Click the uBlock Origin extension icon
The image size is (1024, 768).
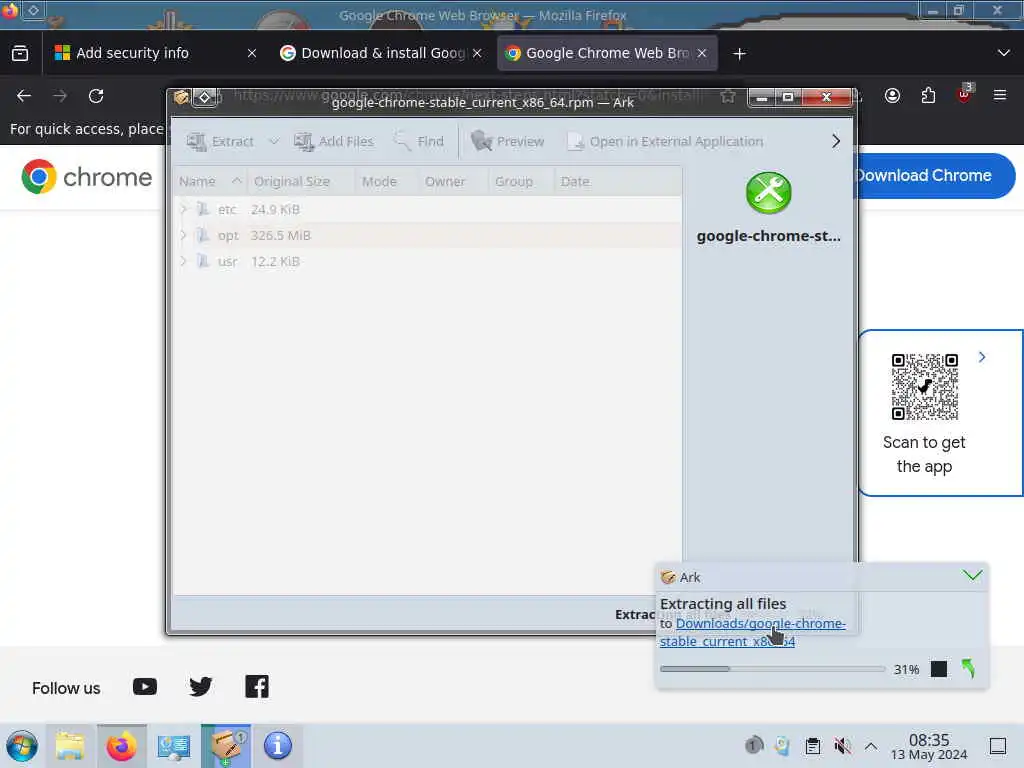click(x=964, y=95)
